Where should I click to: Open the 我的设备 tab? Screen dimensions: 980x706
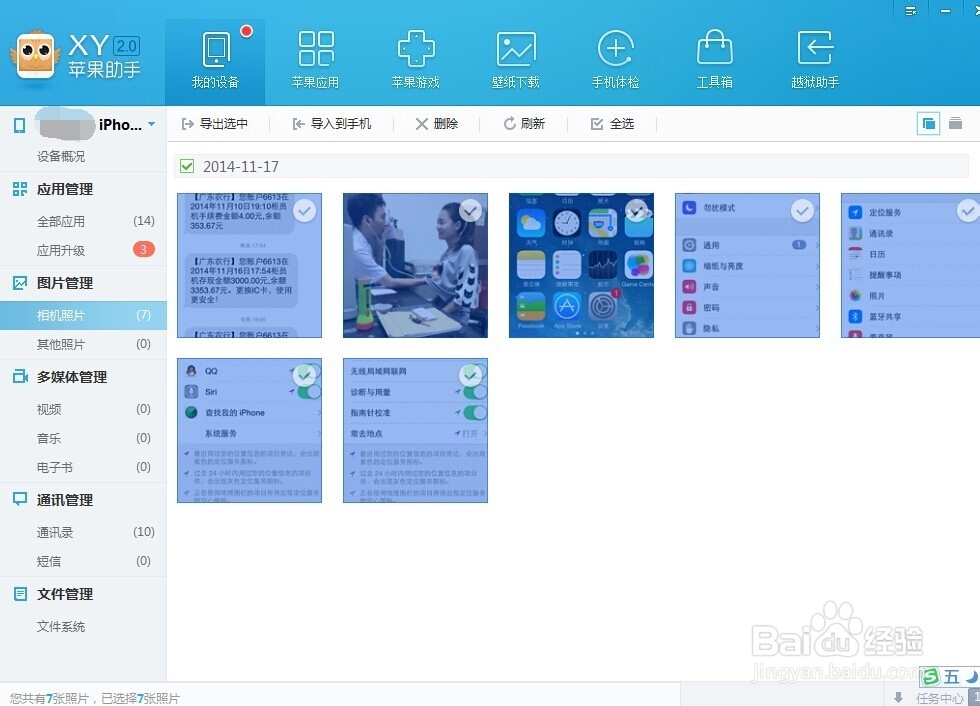215,61
